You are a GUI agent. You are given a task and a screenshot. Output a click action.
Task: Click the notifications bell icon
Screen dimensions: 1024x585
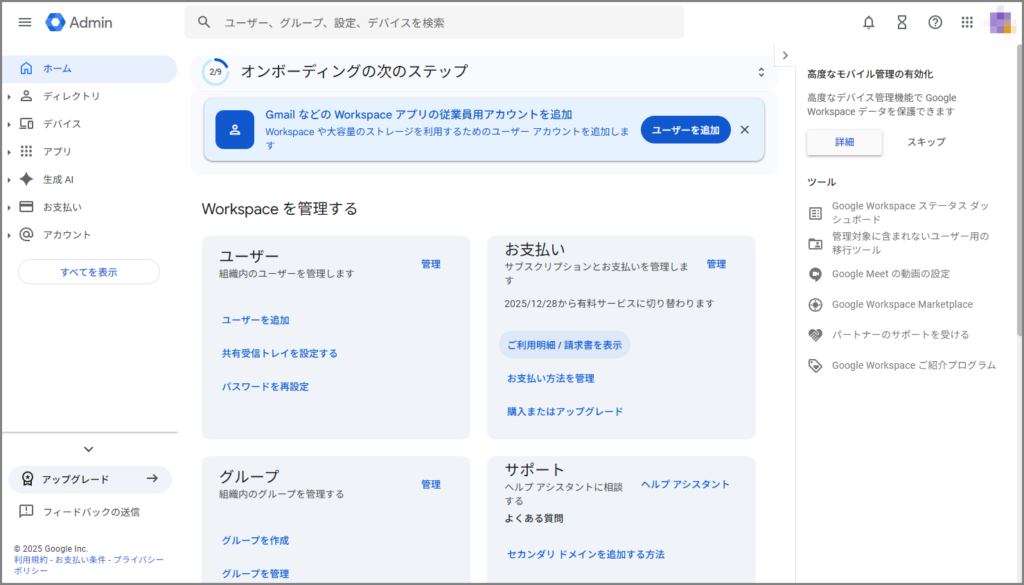click(868, 22)
